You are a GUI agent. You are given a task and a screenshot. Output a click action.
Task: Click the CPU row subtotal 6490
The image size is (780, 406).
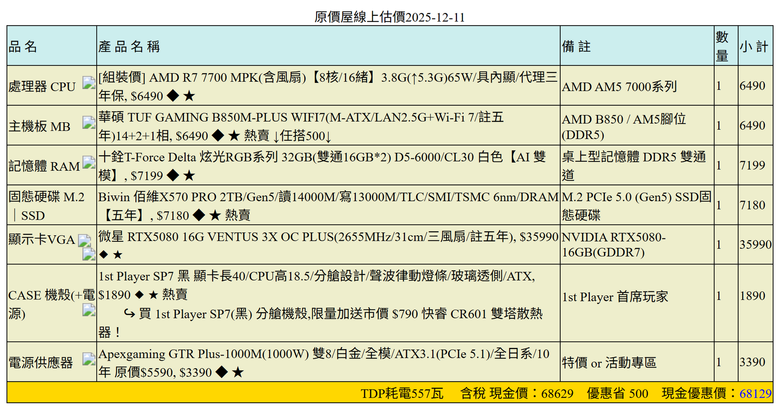pyautogui.click(x=752, y=86)
